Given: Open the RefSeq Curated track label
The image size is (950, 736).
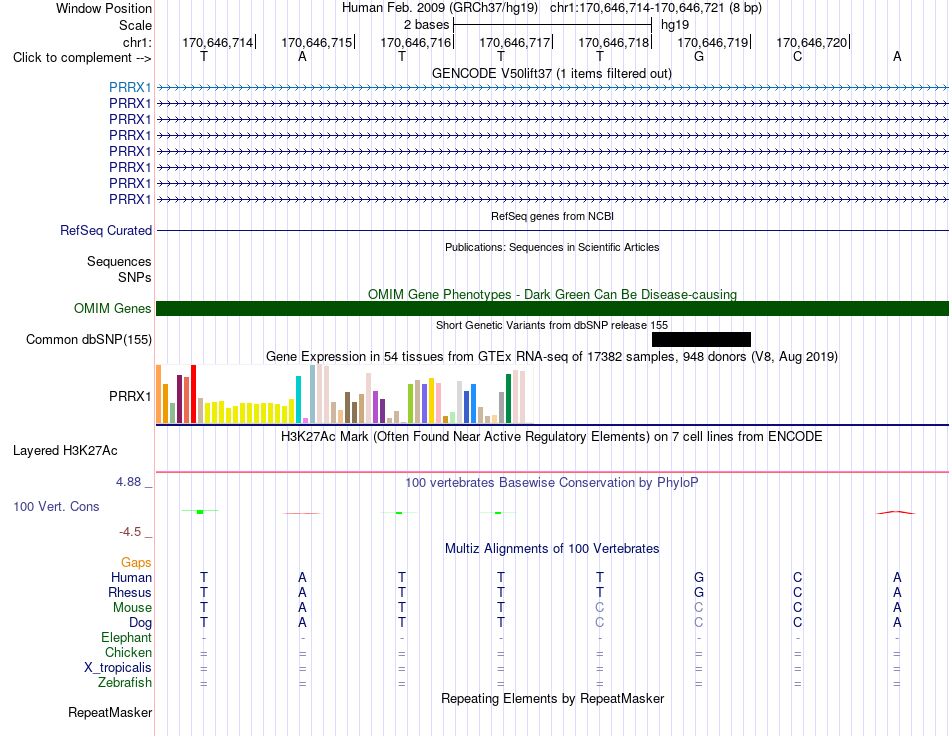Looking at the screenshot, I should (x=106, y=230).
